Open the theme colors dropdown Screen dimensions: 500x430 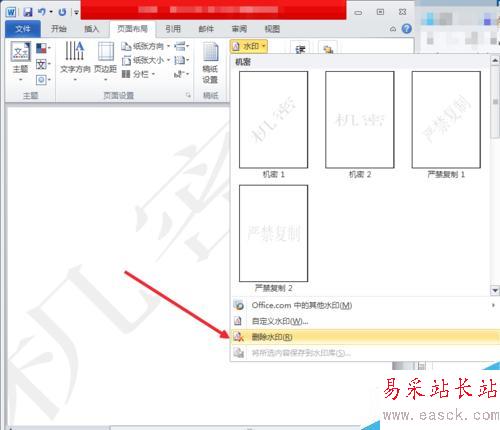pyautogui.click(x=43, y=48)
